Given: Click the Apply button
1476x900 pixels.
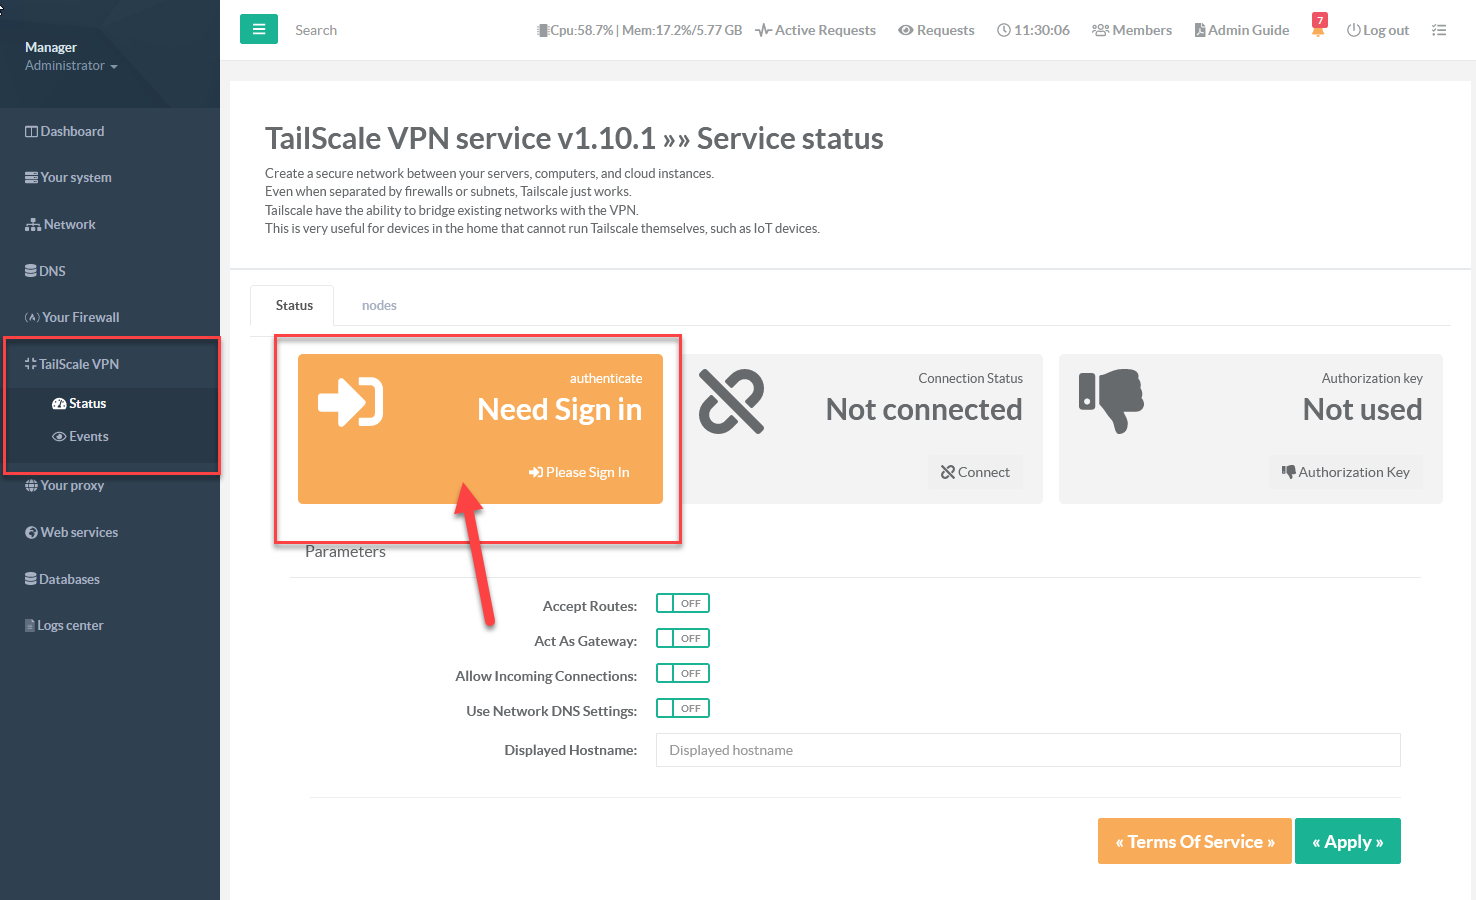Looking at the screenshot, I should pos(1348,841).
